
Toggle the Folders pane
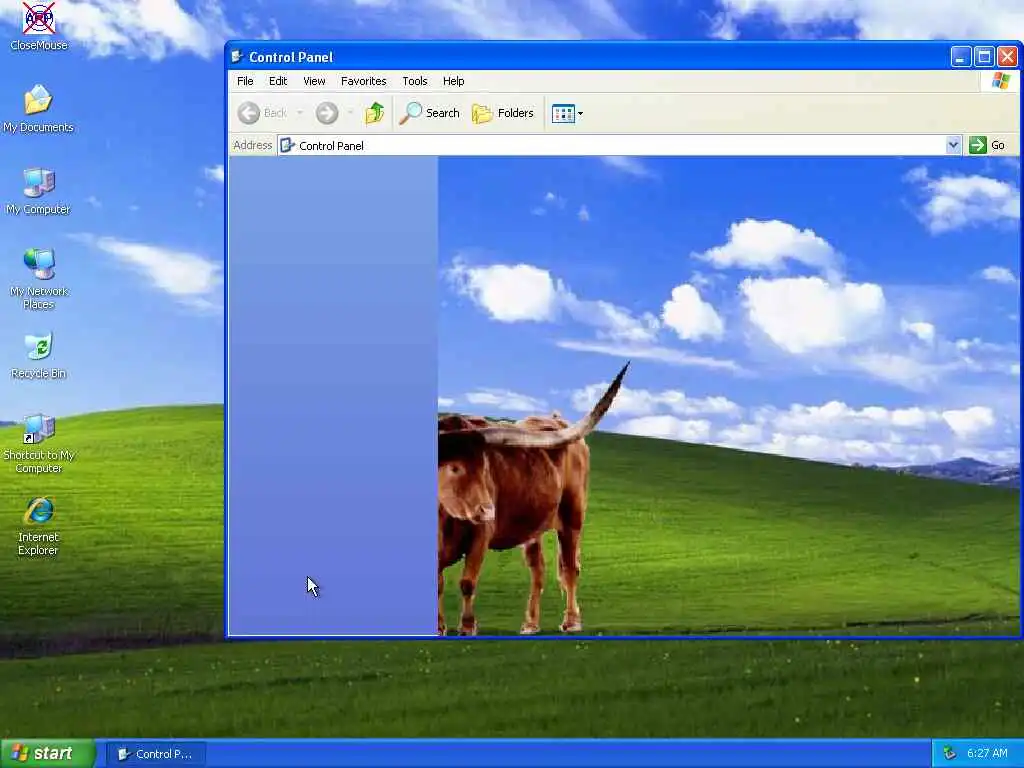pyautogui.click(x=503, y=113)
